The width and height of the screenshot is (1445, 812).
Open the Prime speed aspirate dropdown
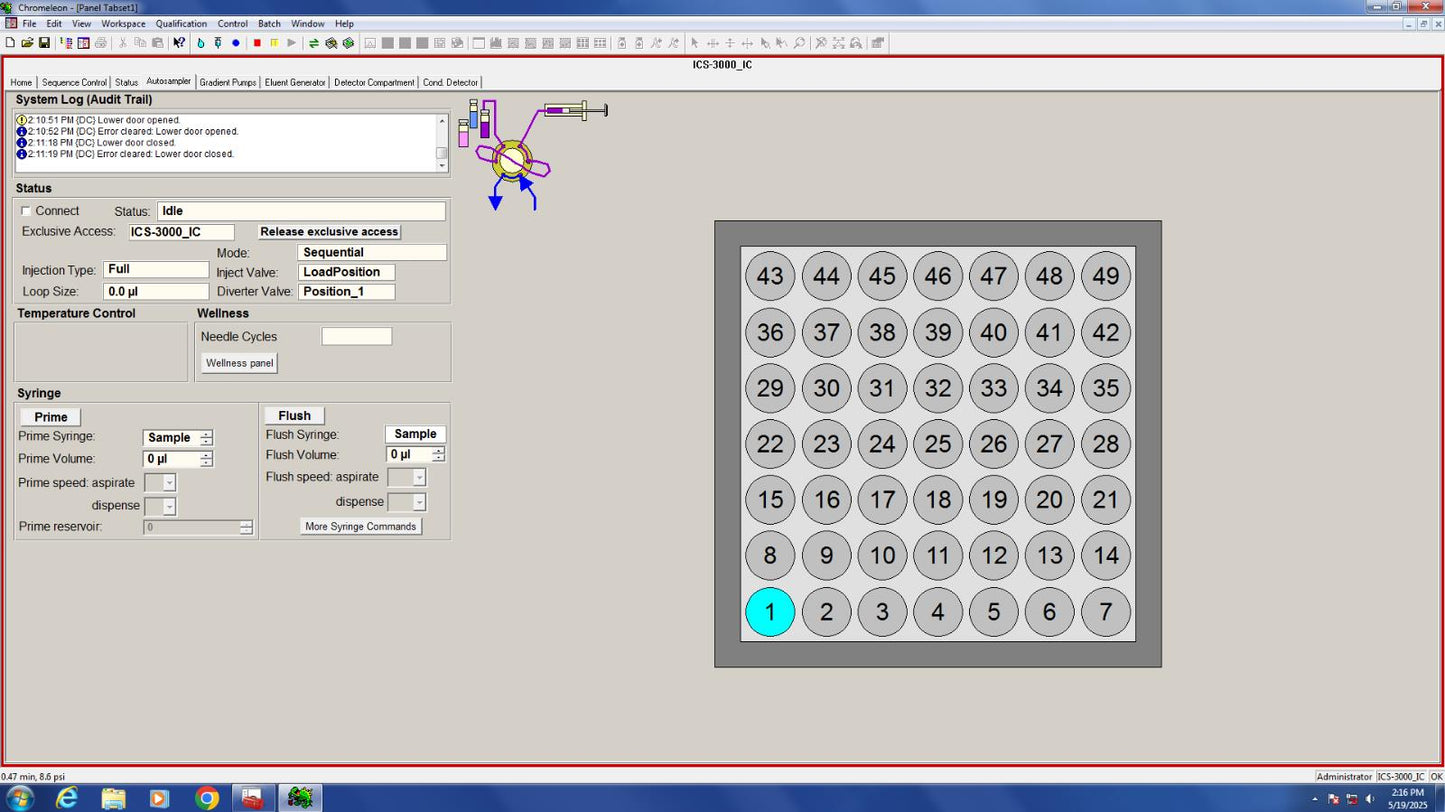pyautogui.click(x=169, y=483)
